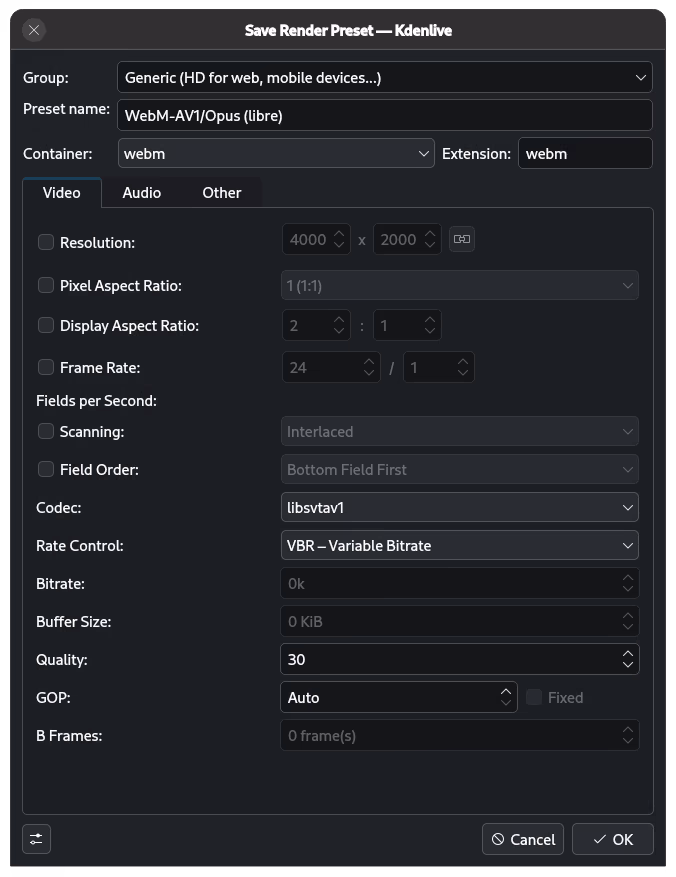676x877 pixels.
Task: Toggle the Pixel Aspect Ratio checkbox
Action: (x=46, y=285)
